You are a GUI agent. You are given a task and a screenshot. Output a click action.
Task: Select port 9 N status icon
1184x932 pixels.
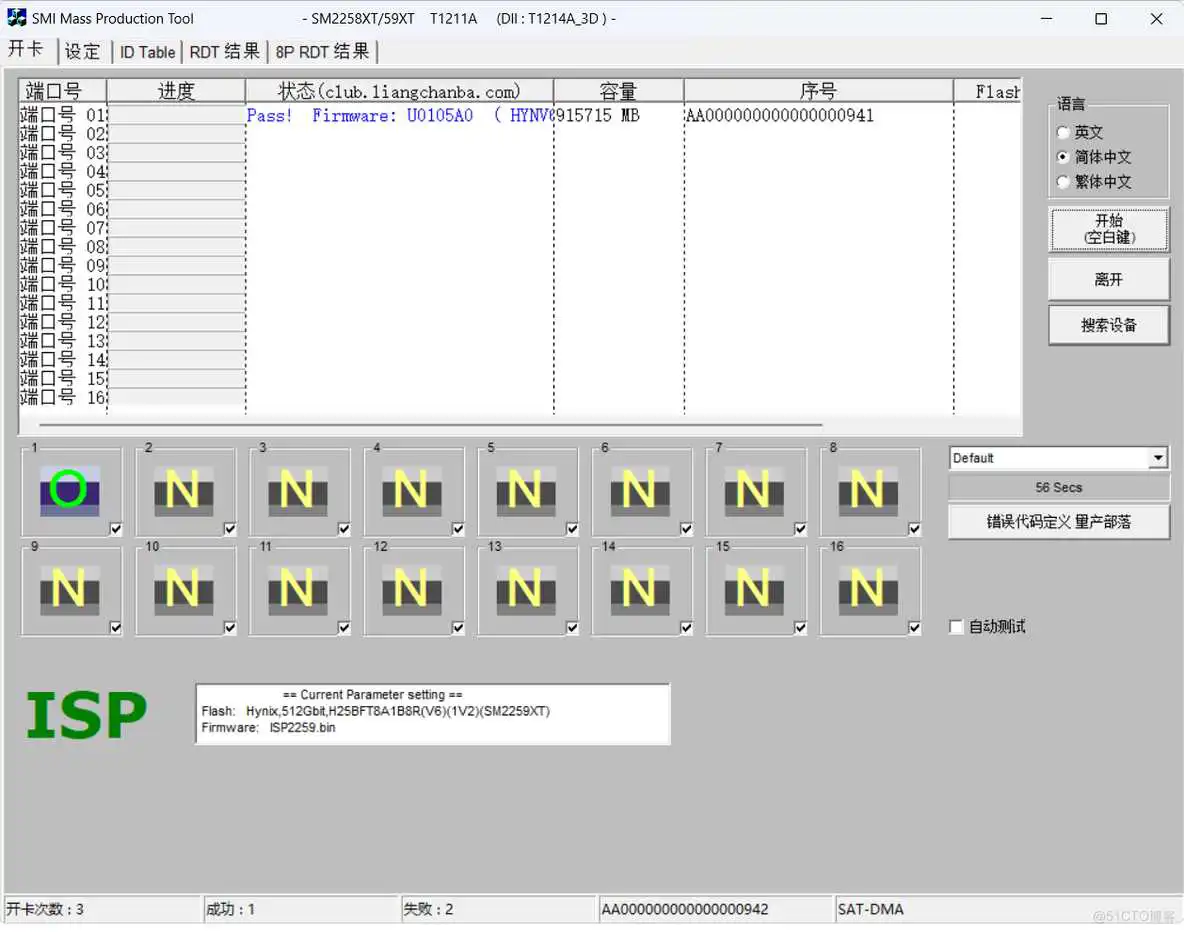(69, 590)
